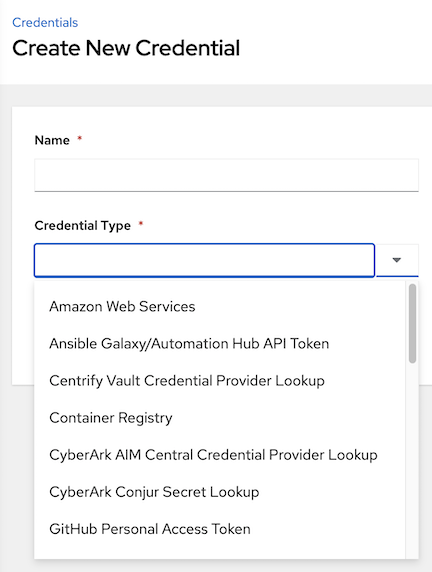
Task: Click into the Name input field
Action: click(x=226, y=175)
